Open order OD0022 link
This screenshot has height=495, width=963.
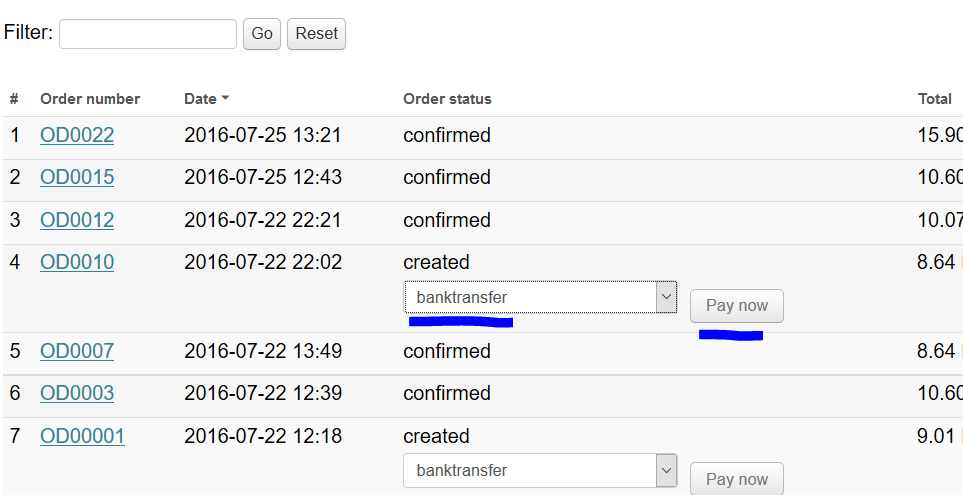[x=77, y=135]
